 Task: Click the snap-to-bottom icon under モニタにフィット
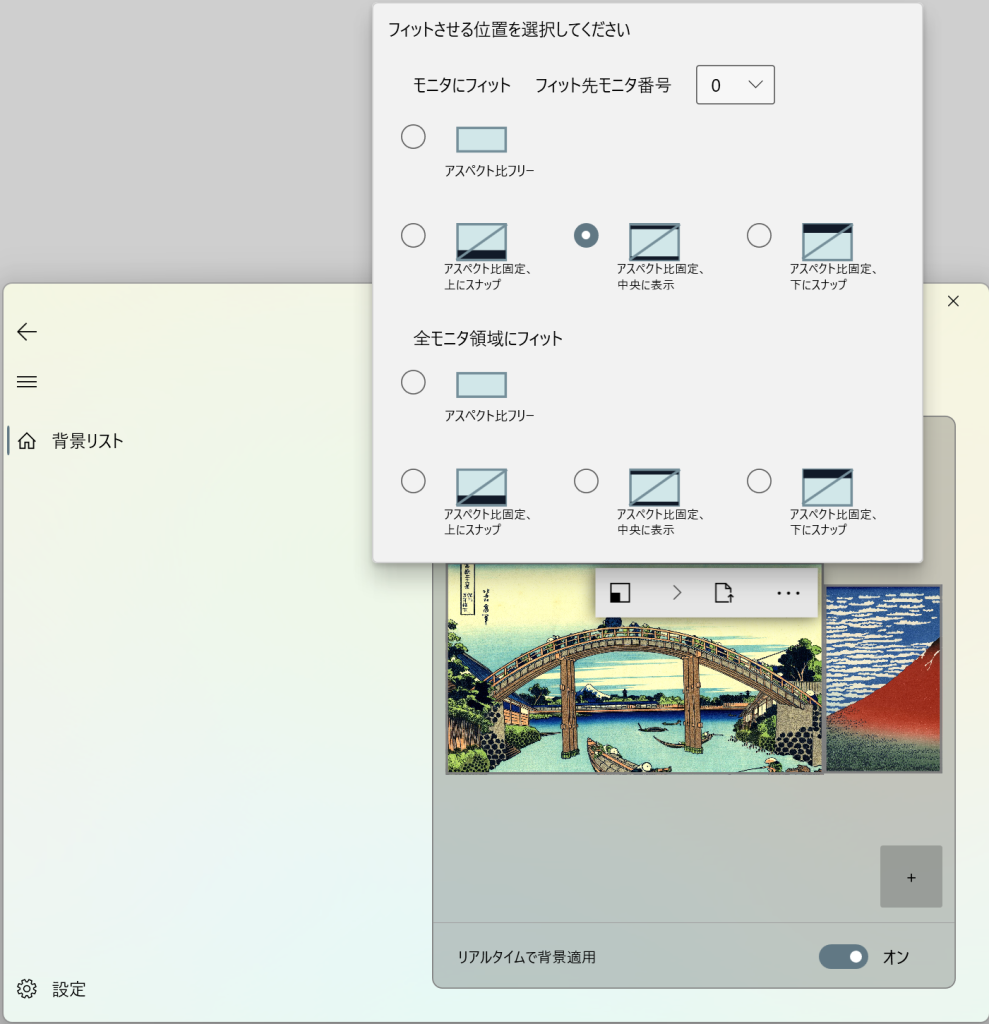pyautogui.click(x=828, y=242)
